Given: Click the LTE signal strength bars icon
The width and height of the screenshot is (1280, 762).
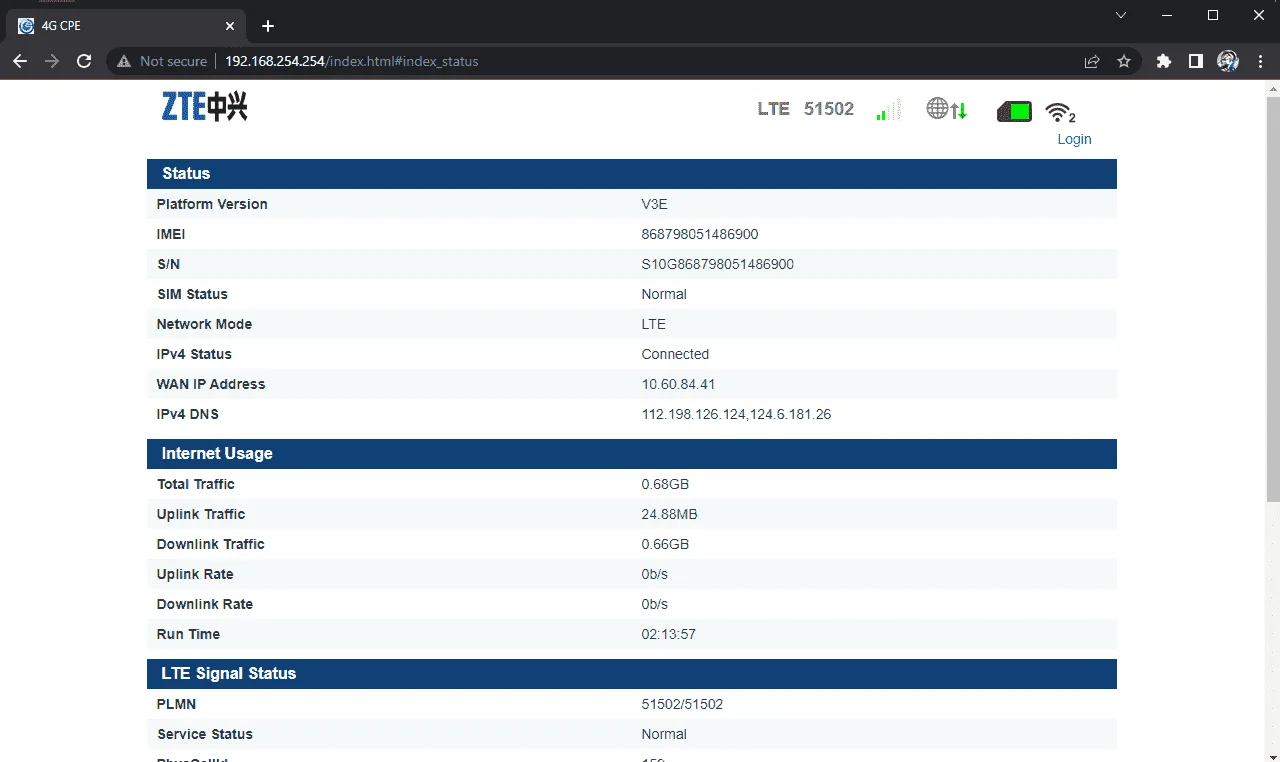Looking at the screenshot, I should [888, 109].
